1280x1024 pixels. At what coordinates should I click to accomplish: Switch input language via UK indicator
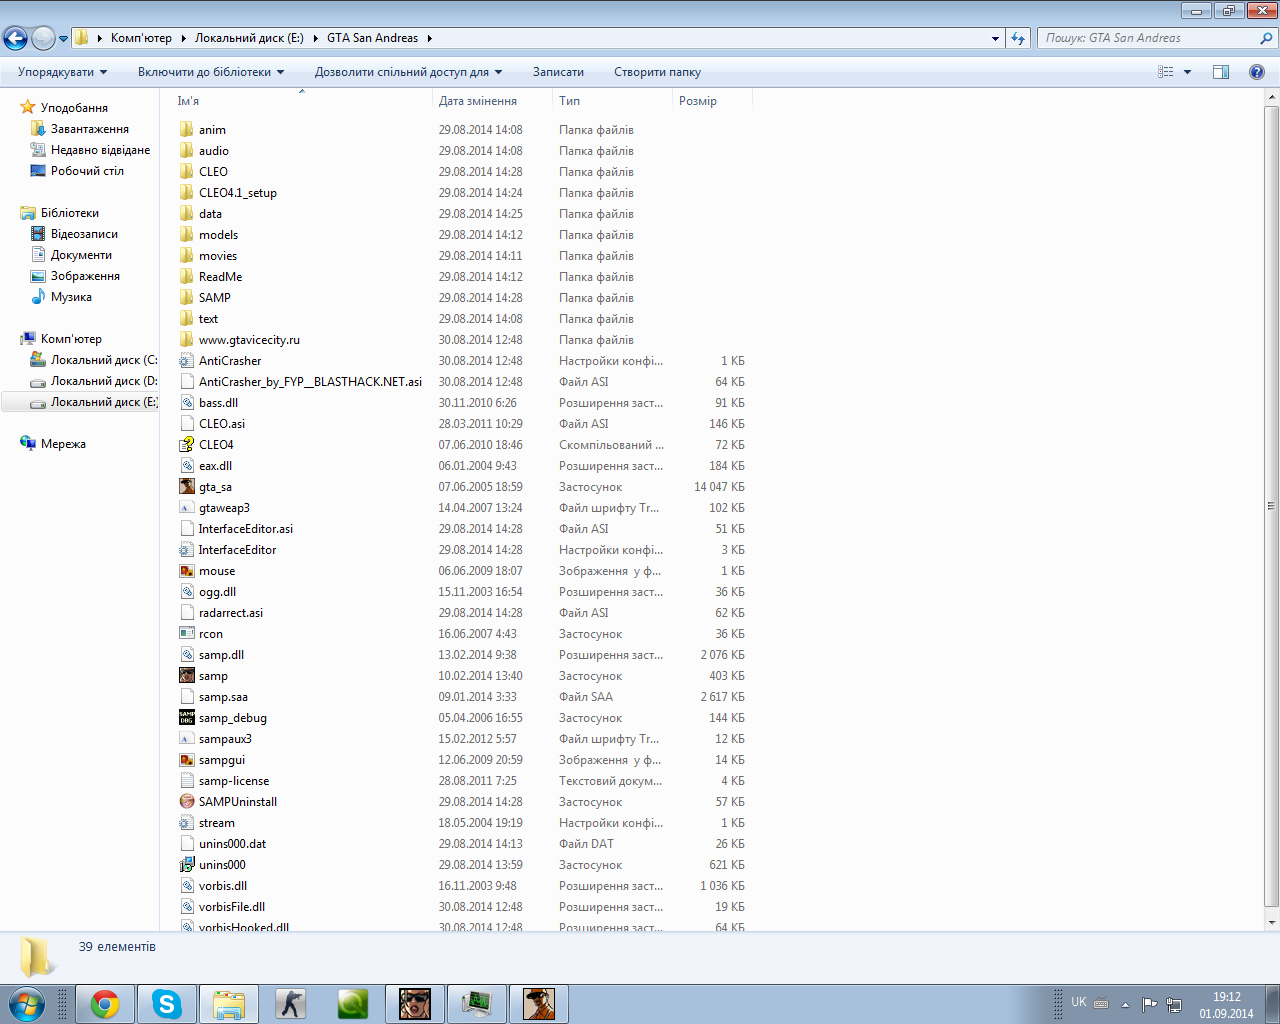pyautogui.click(x=1079, y=1002)
